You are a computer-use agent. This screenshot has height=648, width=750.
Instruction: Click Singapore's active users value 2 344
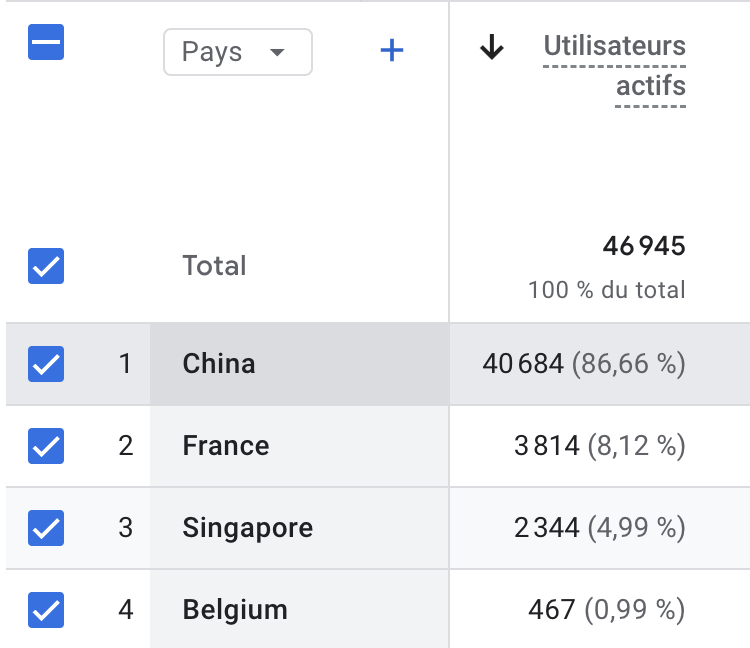tap(546, 527)
